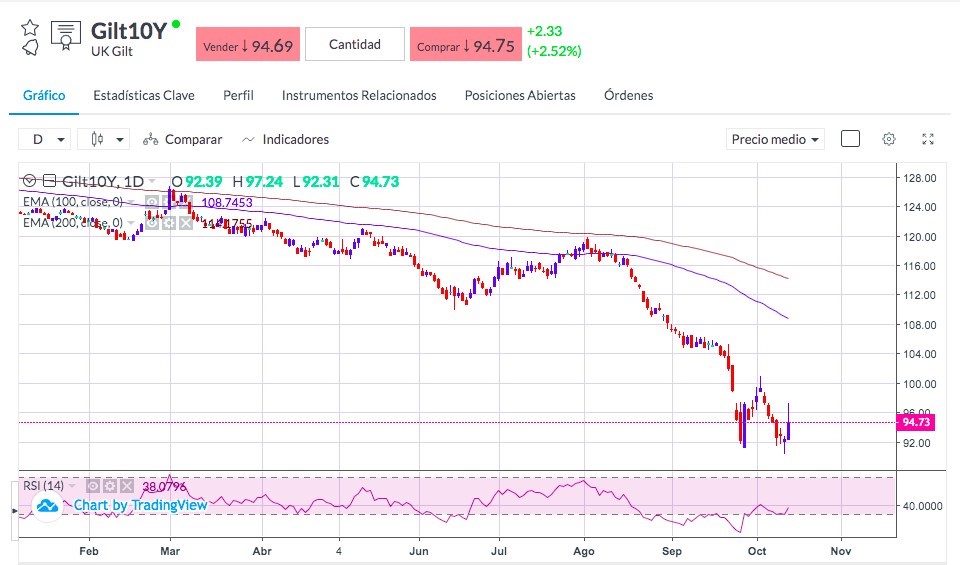The image size is (960, 565).
Task: Expand the EMA (200, close, 0) dropdown arrow
Action: coord(130,223)
